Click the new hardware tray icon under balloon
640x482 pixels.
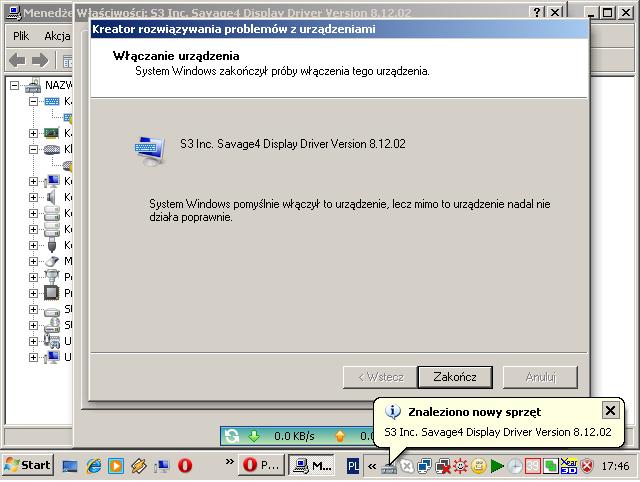click(389, 468)
